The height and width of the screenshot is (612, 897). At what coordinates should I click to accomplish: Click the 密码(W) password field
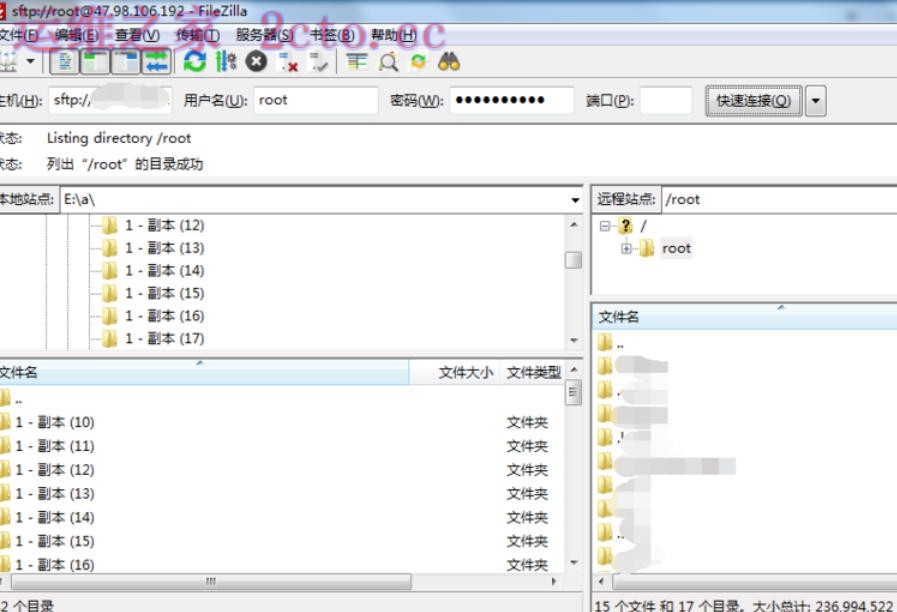pos(512,100)
